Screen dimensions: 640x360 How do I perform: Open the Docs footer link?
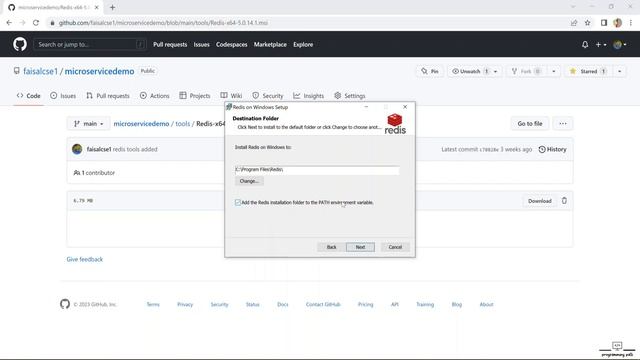point(282,304)
